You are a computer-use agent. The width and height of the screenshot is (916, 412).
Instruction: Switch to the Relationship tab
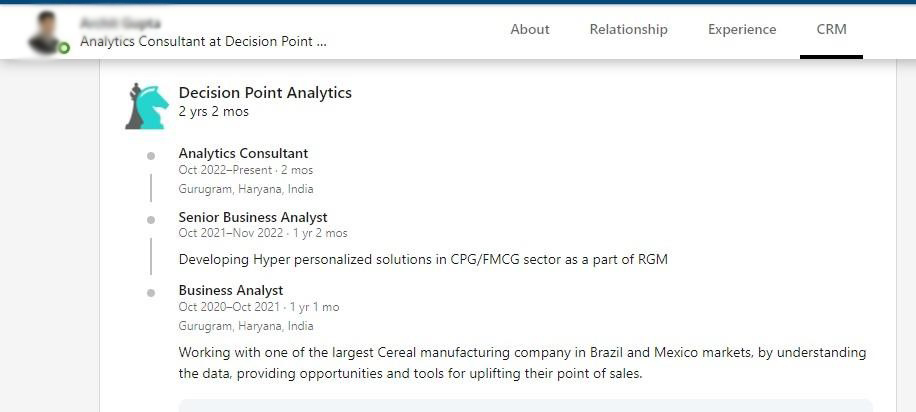point(629,29)
